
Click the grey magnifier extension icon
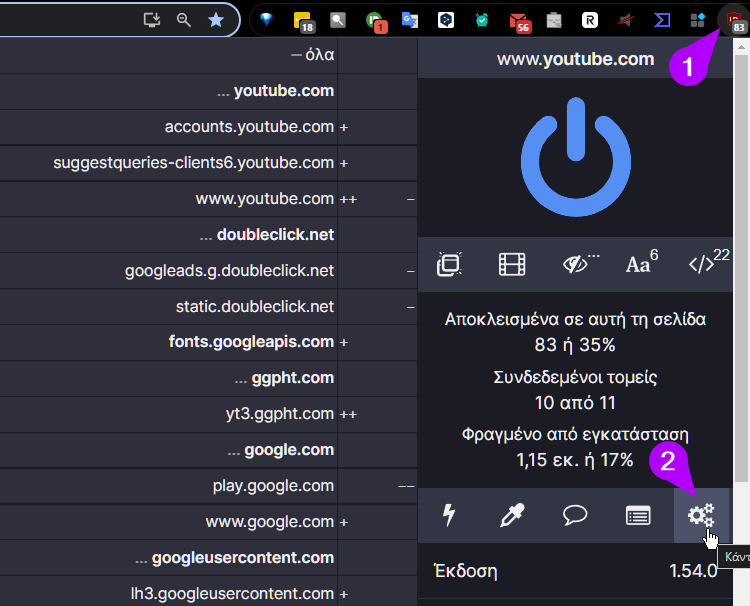click(x=338, y=20)
